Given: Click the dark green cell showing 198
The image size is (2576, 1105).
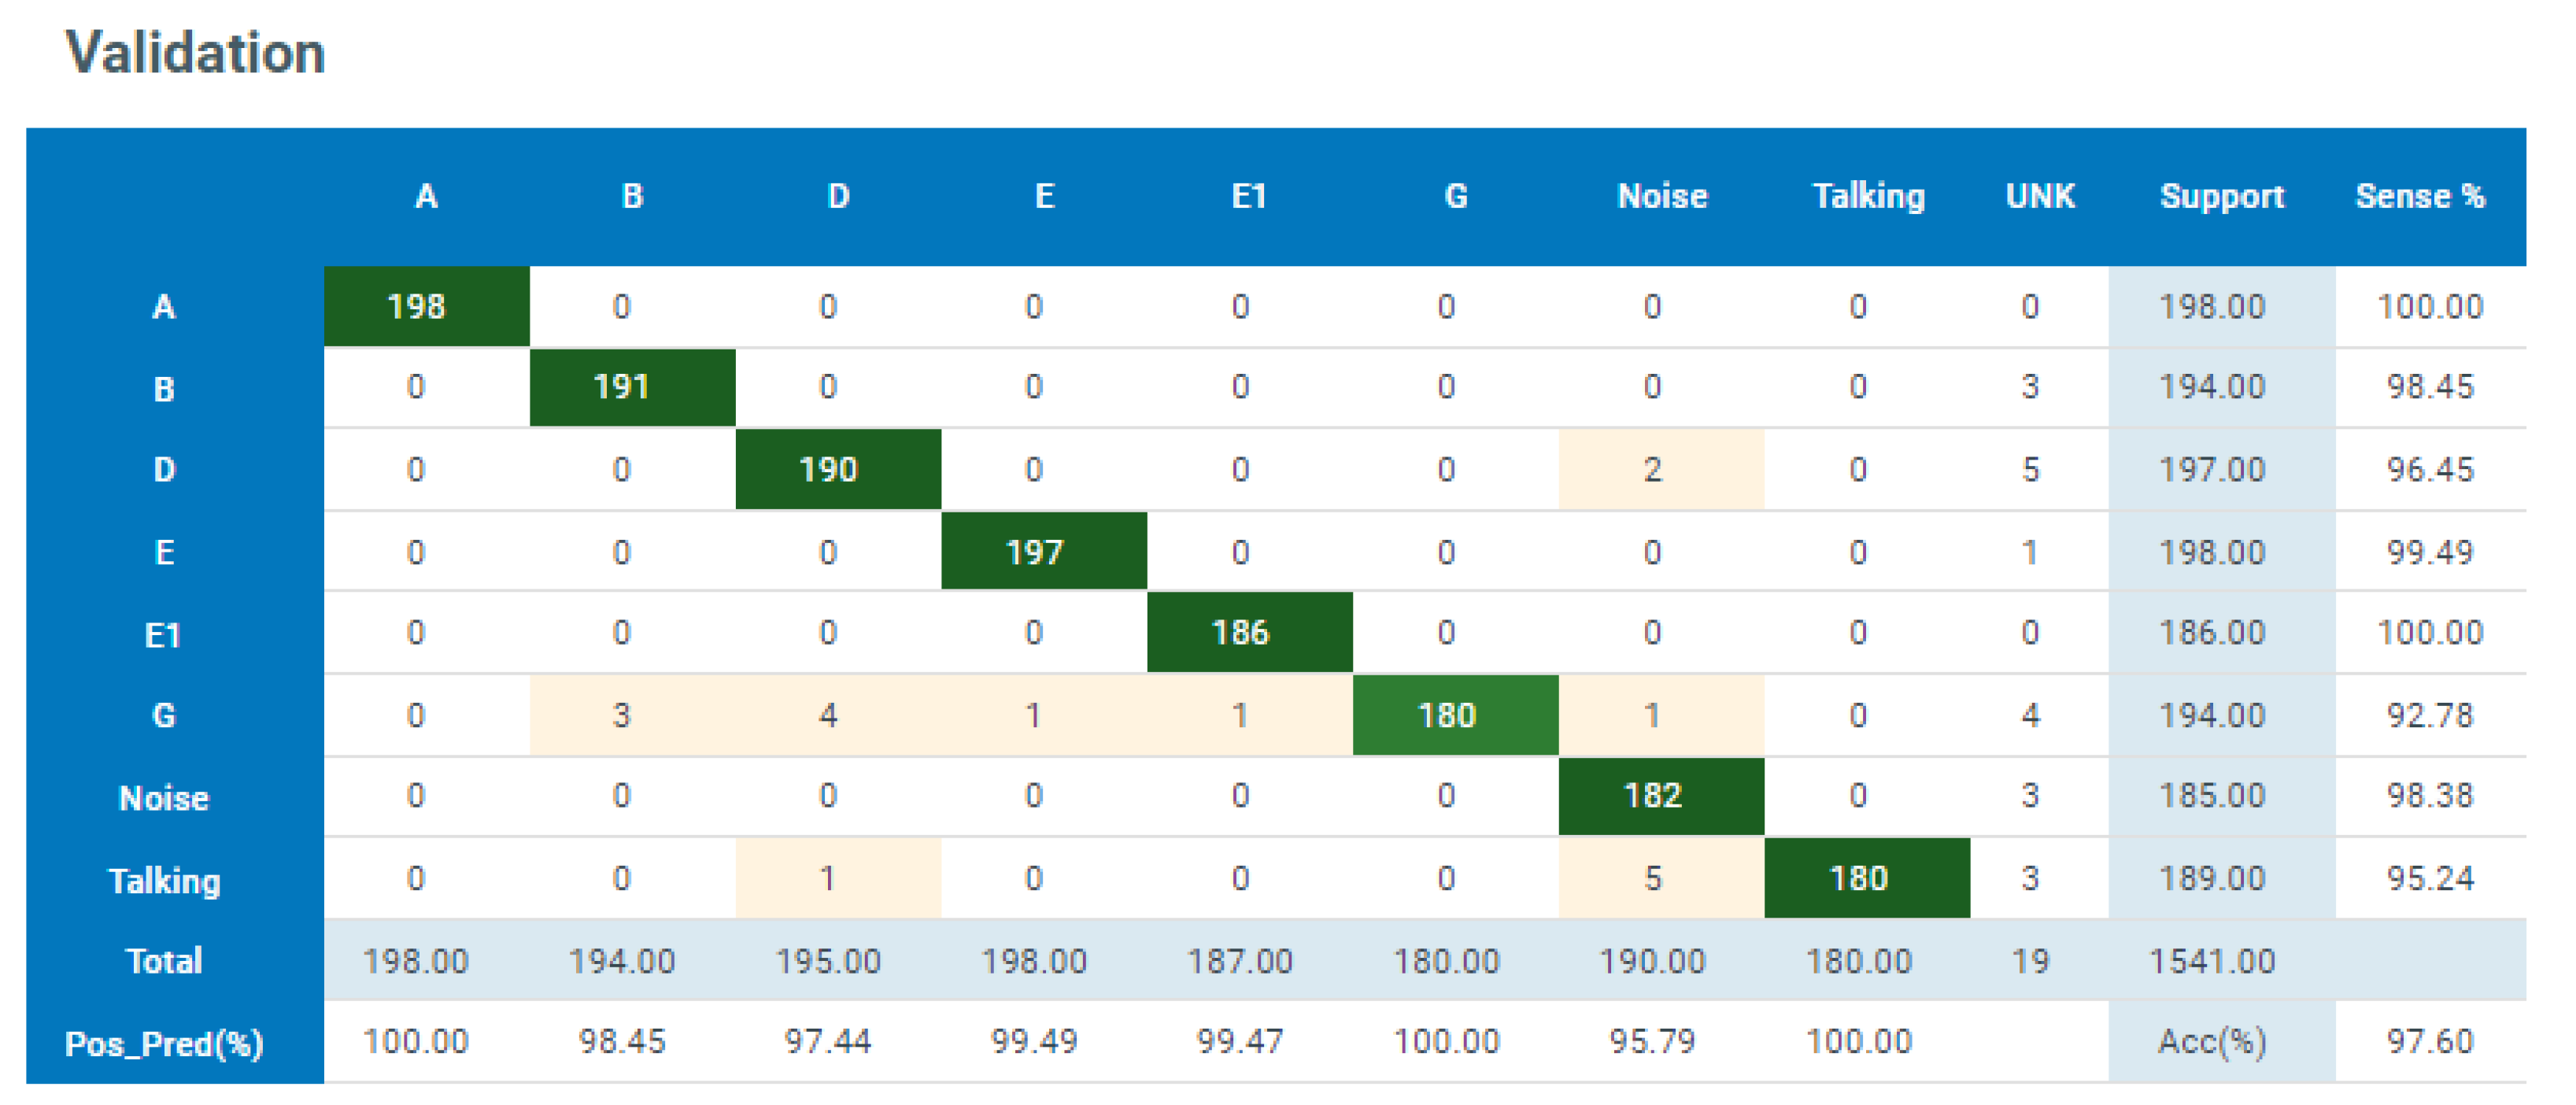Looking at the screenshot, I should tap(426, 306).
